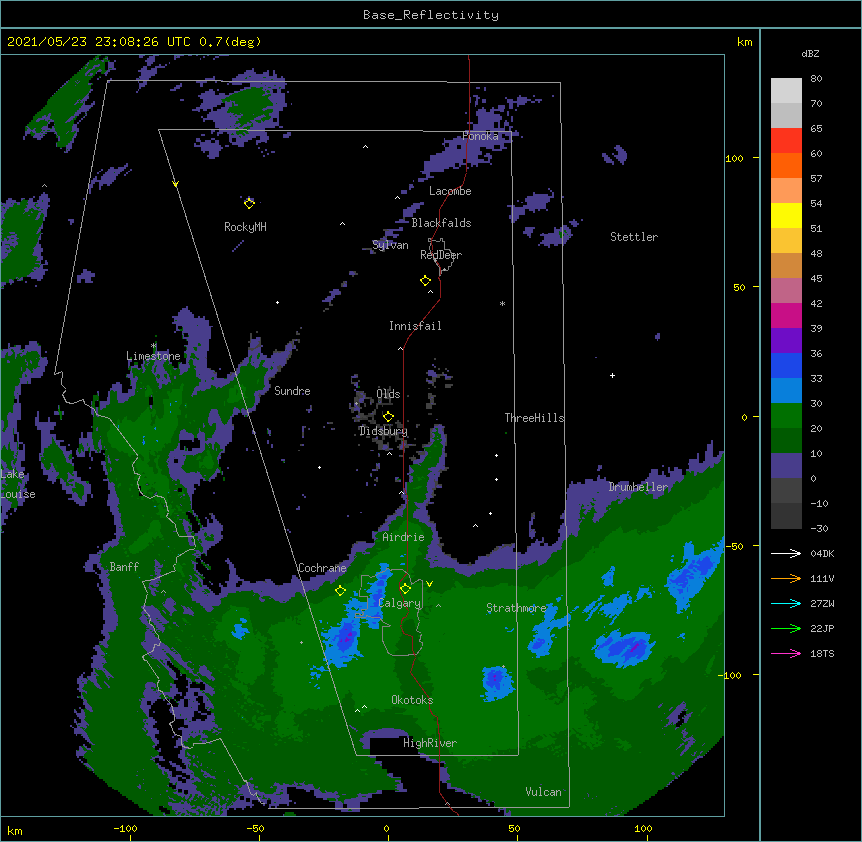Click the white 04DK arrow in legend
Image resolution: width=862 pixels, height=842 pixels.
pyautogui.click(x=786, y=553)
